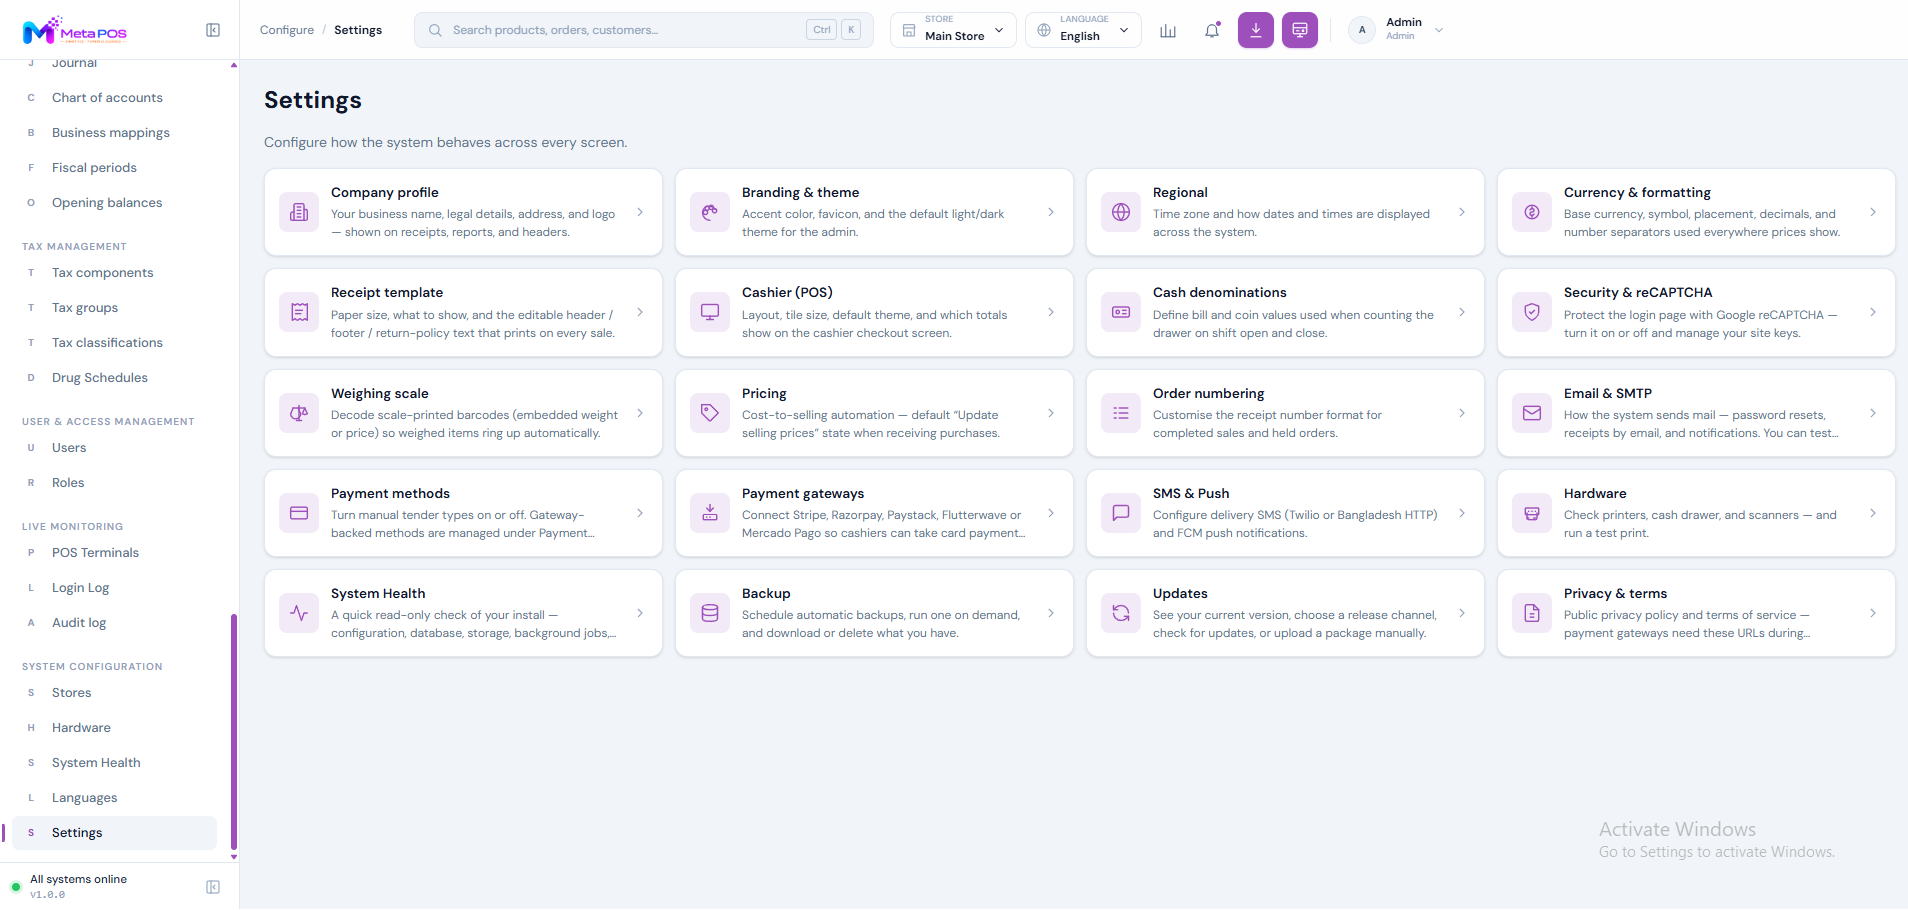Image resolution: width=1908 pixels, height=910 pixels.
Task: Open Login Log in sidebar
Action: pos(114,588)
